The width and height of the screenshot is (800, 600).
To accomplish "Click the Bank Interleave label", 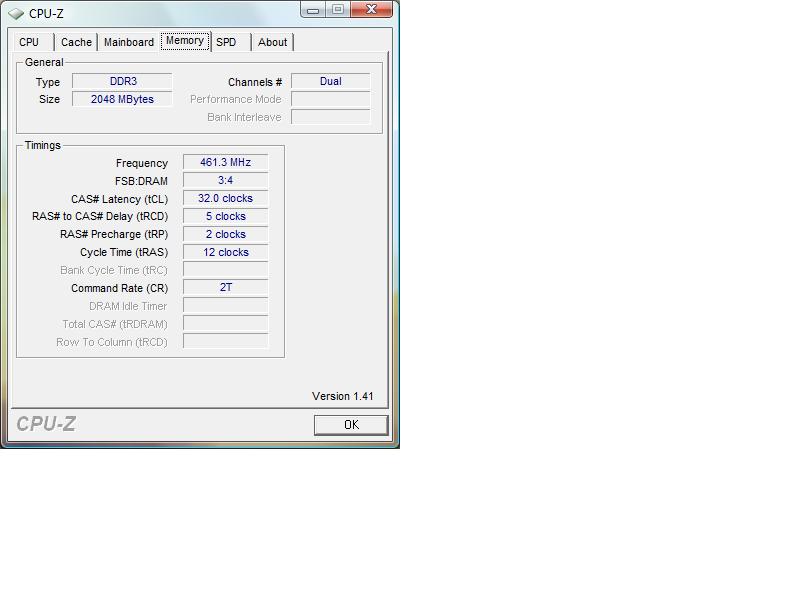I will tap(244, 117).
